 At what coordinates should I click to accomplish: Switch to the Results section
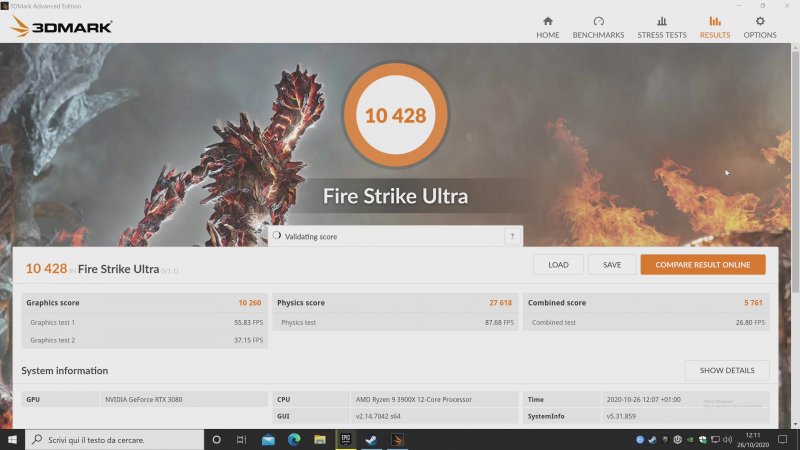[715, 28]
